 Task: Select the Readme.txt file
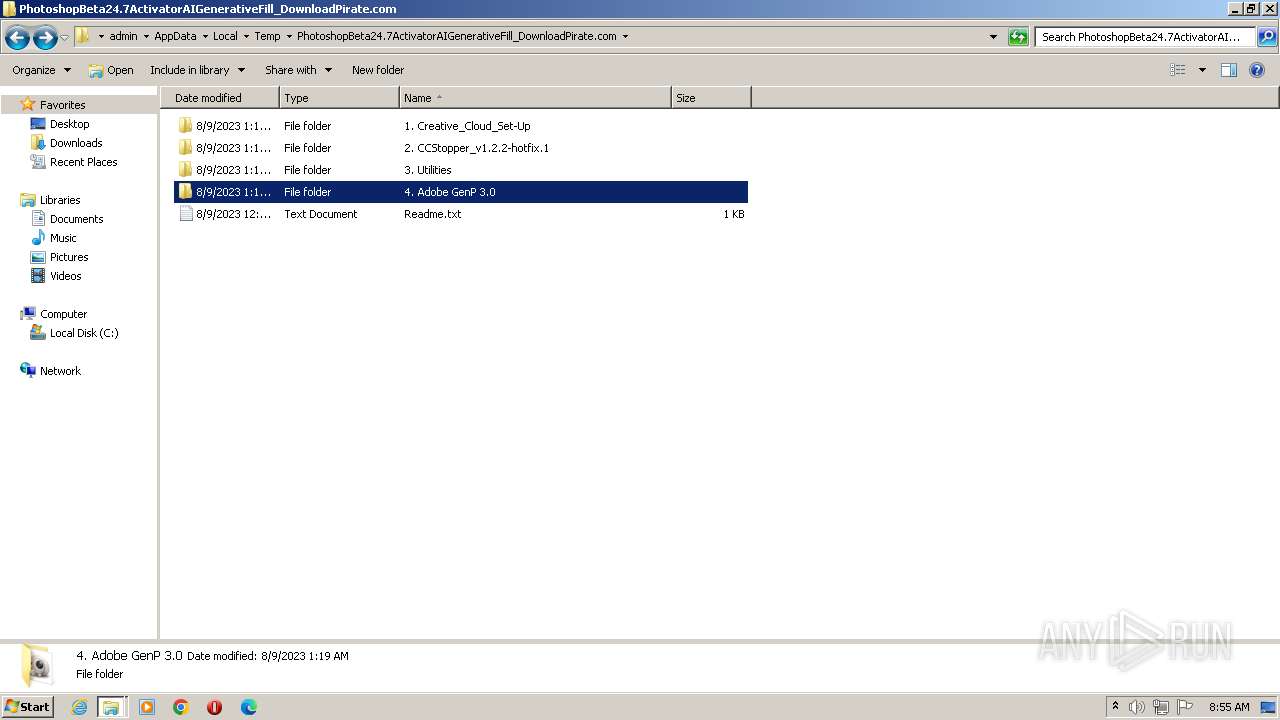click(x=461, y=214)
